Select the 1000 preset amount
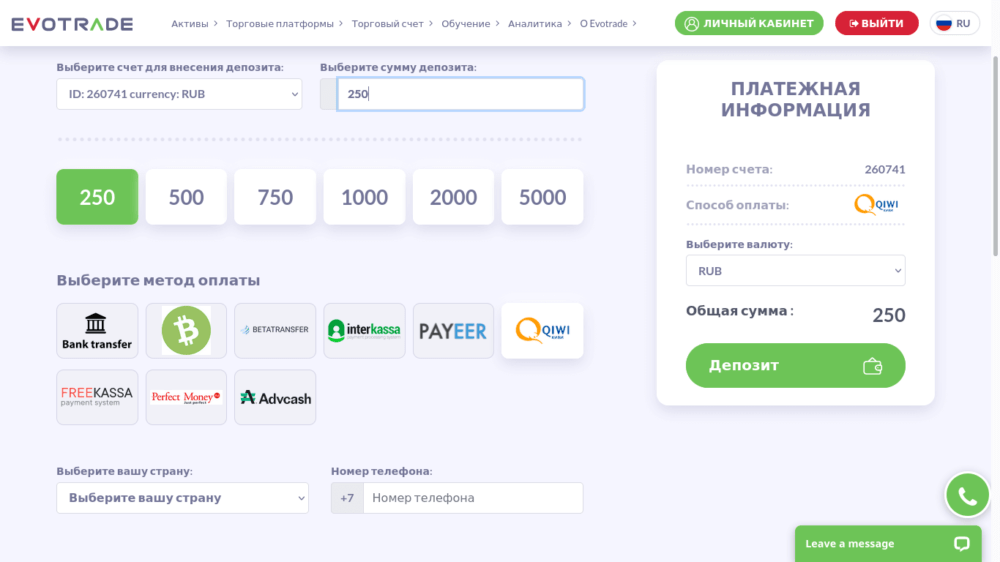Image resolution: width=1000 pixels, height=562 pixels. (364, 197)
